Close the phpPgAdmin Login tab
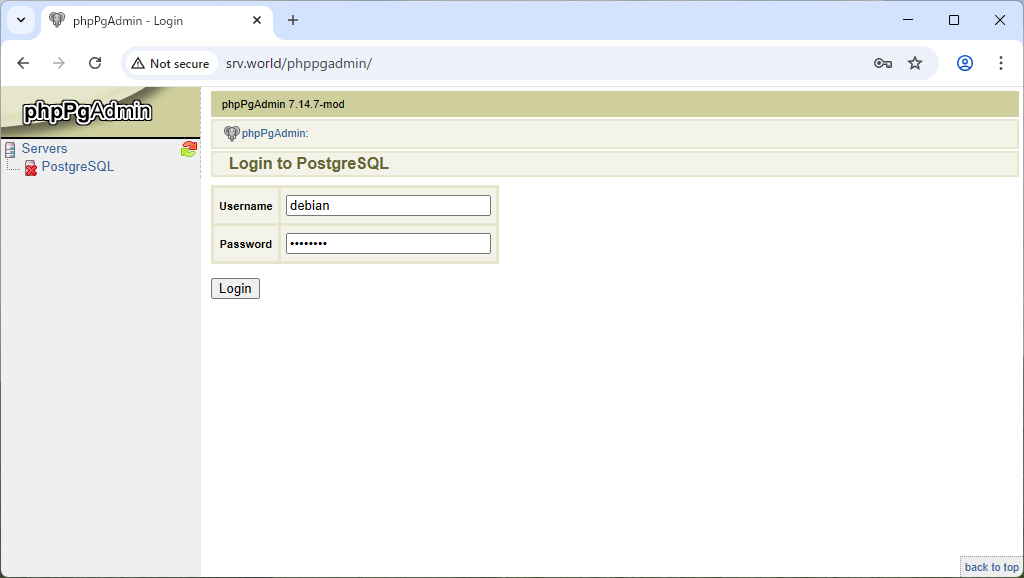 click(x=257, y=20)
